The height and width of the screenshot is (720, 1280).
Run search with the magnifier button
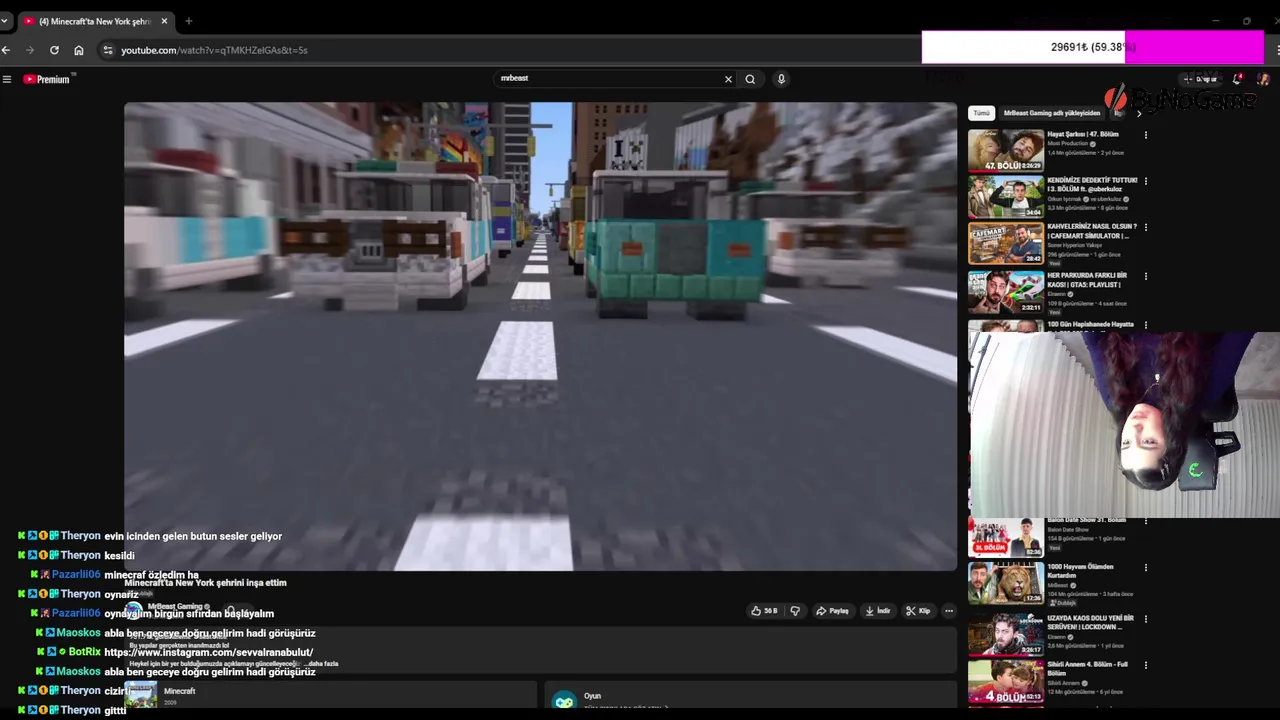coord(750,79)
